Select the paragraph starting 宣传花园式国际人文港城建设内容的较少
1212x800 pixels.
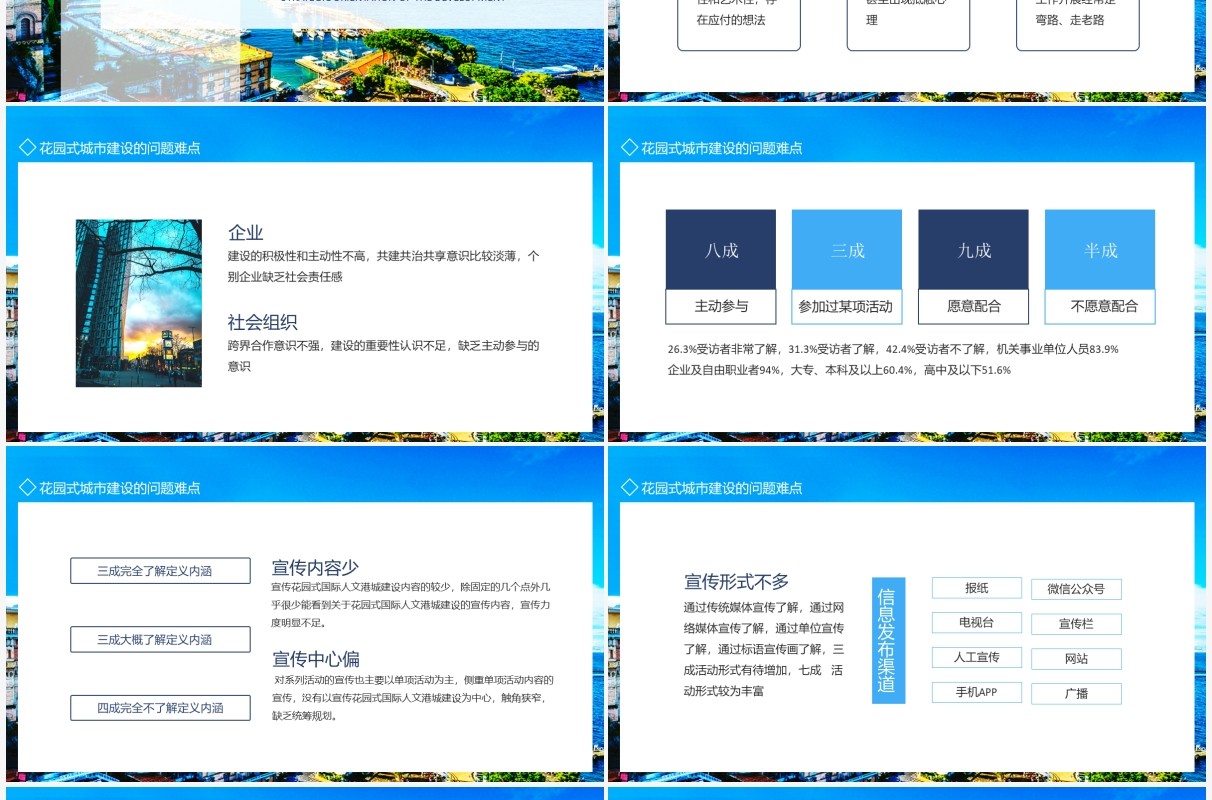point(411,604)
